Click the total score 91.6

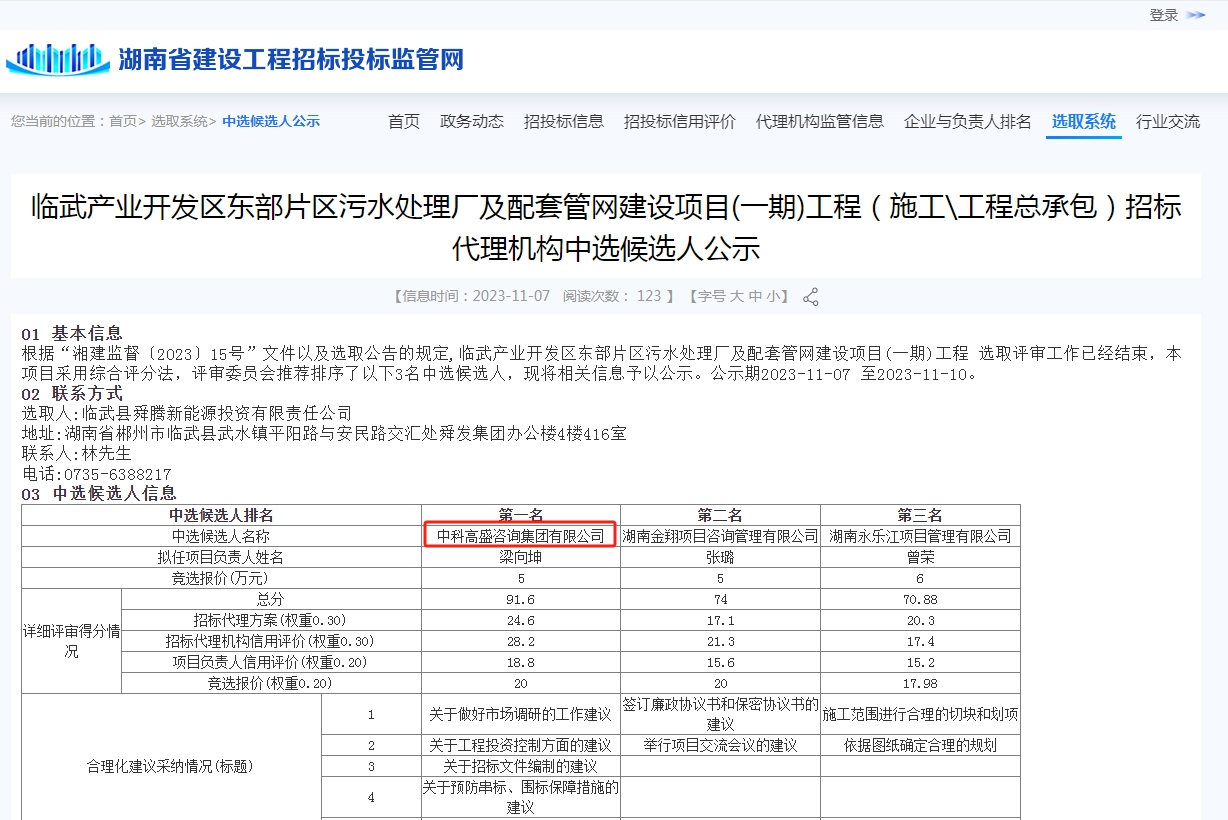tap(521, 599)
